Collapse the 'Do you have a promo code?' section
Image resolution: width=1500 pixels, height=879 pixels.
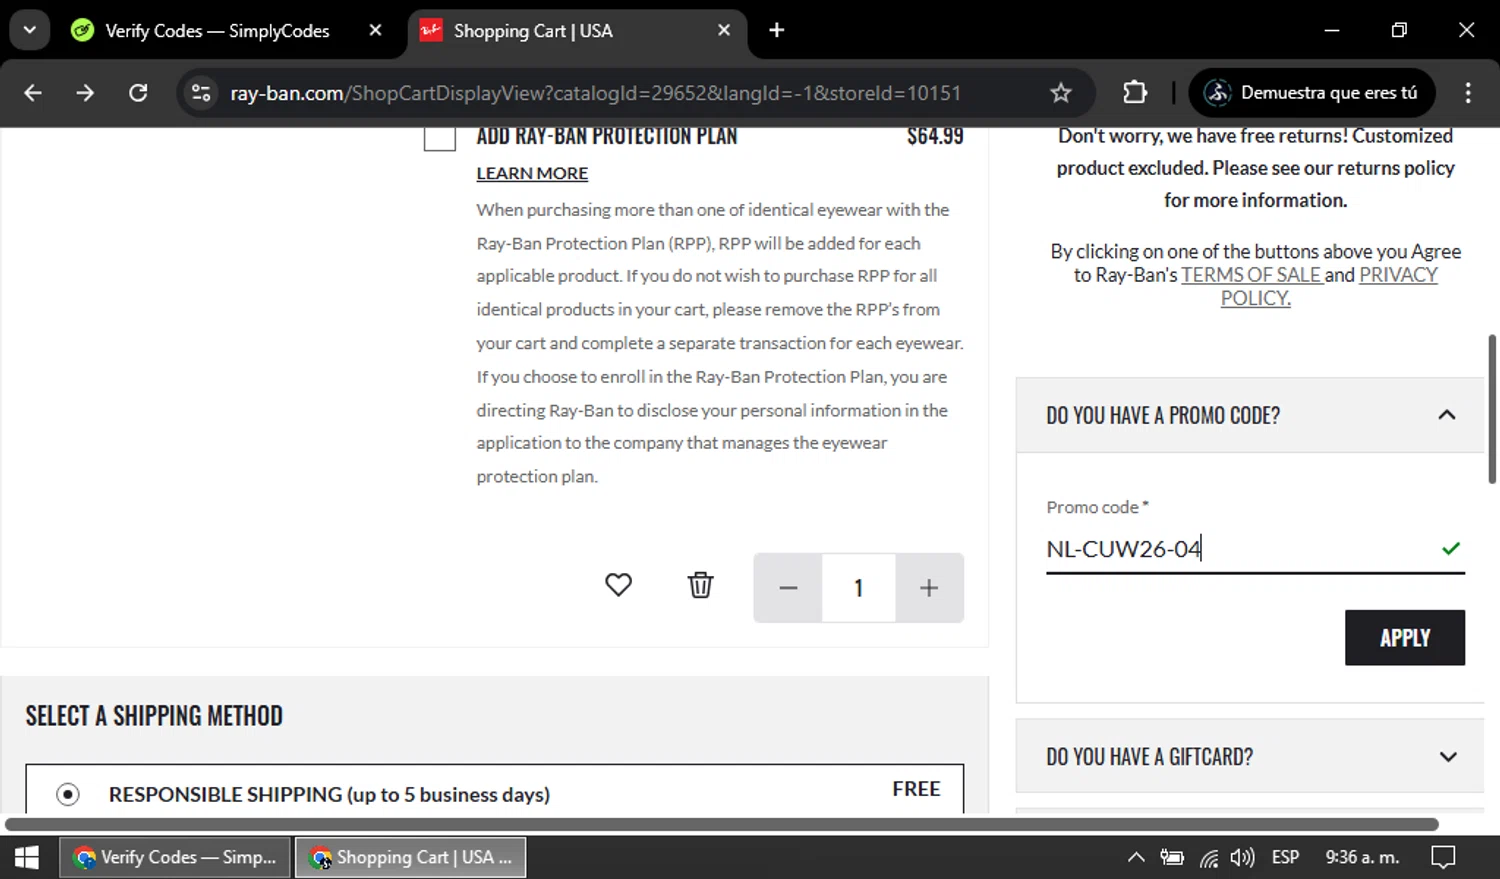[x=1446, y=415]
